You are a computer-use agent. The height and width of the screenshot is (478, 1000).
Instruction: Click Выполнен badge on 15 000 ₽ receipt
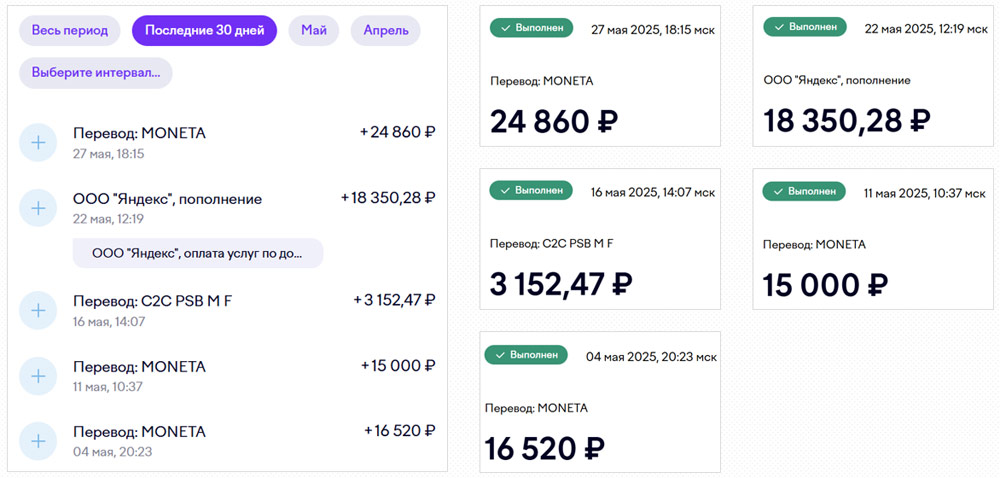coord(804,191)
